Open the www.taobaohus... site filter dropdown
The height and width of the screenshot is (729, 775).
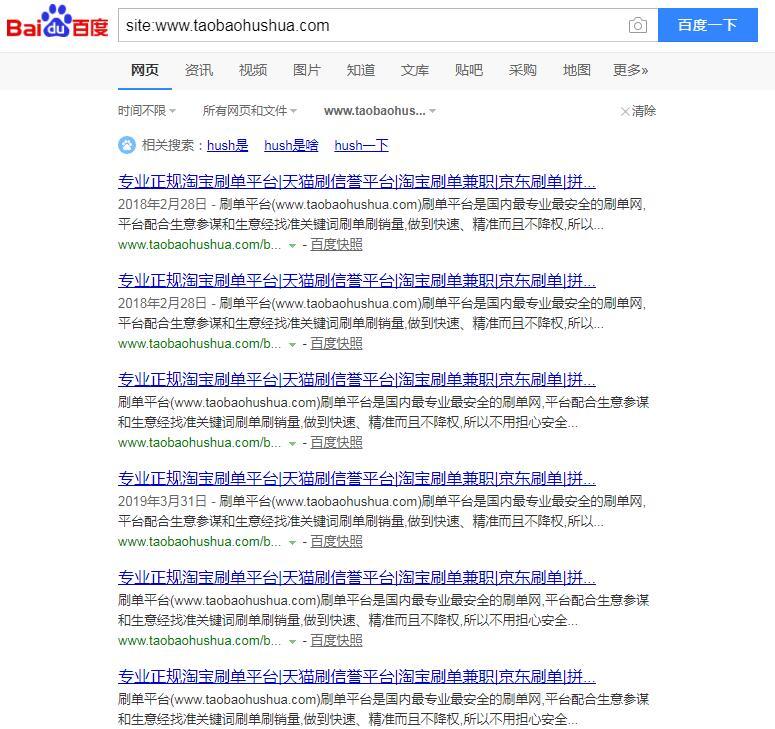tap(380, 111)
